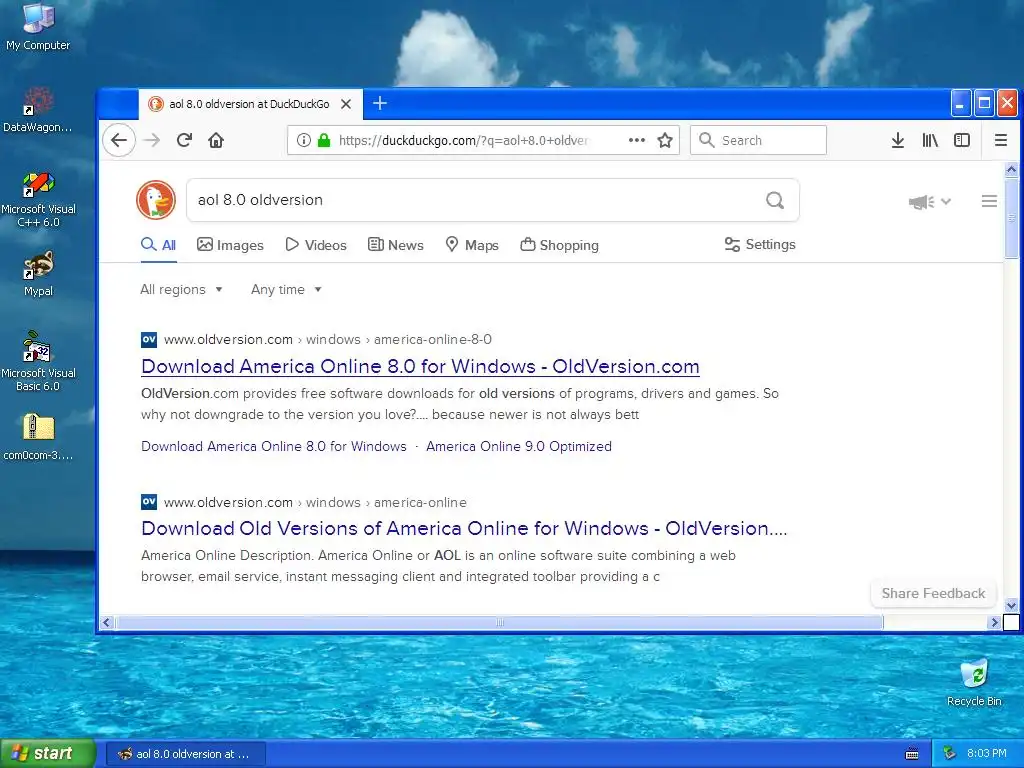The image size is (1024, 768).
Task: Select Microsoft Visual Basic 6.0 desktop icon
Action: tap(38, 361)
